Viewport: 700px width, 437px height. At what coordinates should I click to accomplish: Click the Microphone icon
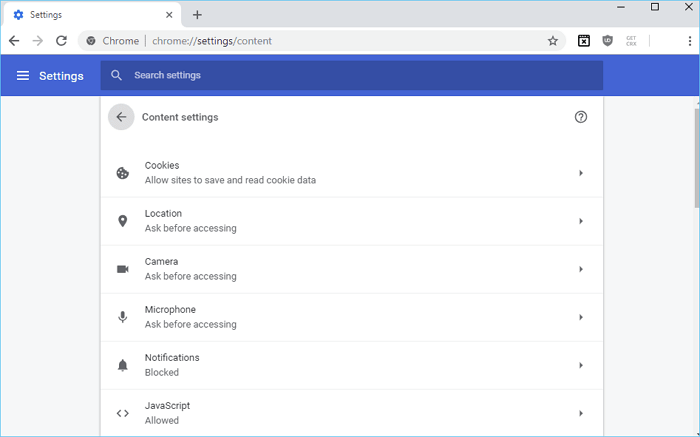pyautogui.click(x=122, y=317)
